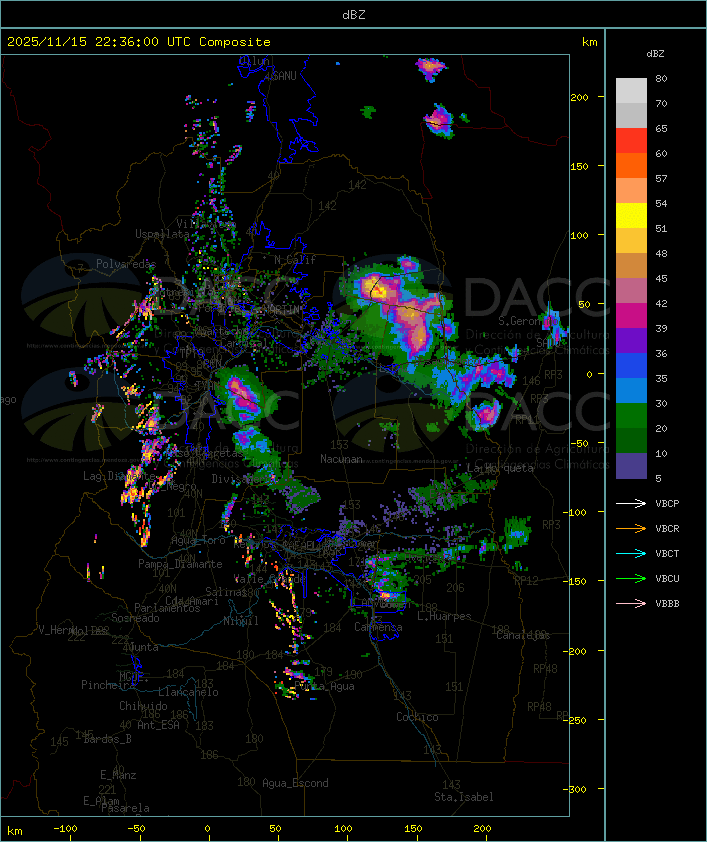This screenshot has width=707, height=842.
Task: Click the Bardas_B place label
Action: click(x=107, y=739)
